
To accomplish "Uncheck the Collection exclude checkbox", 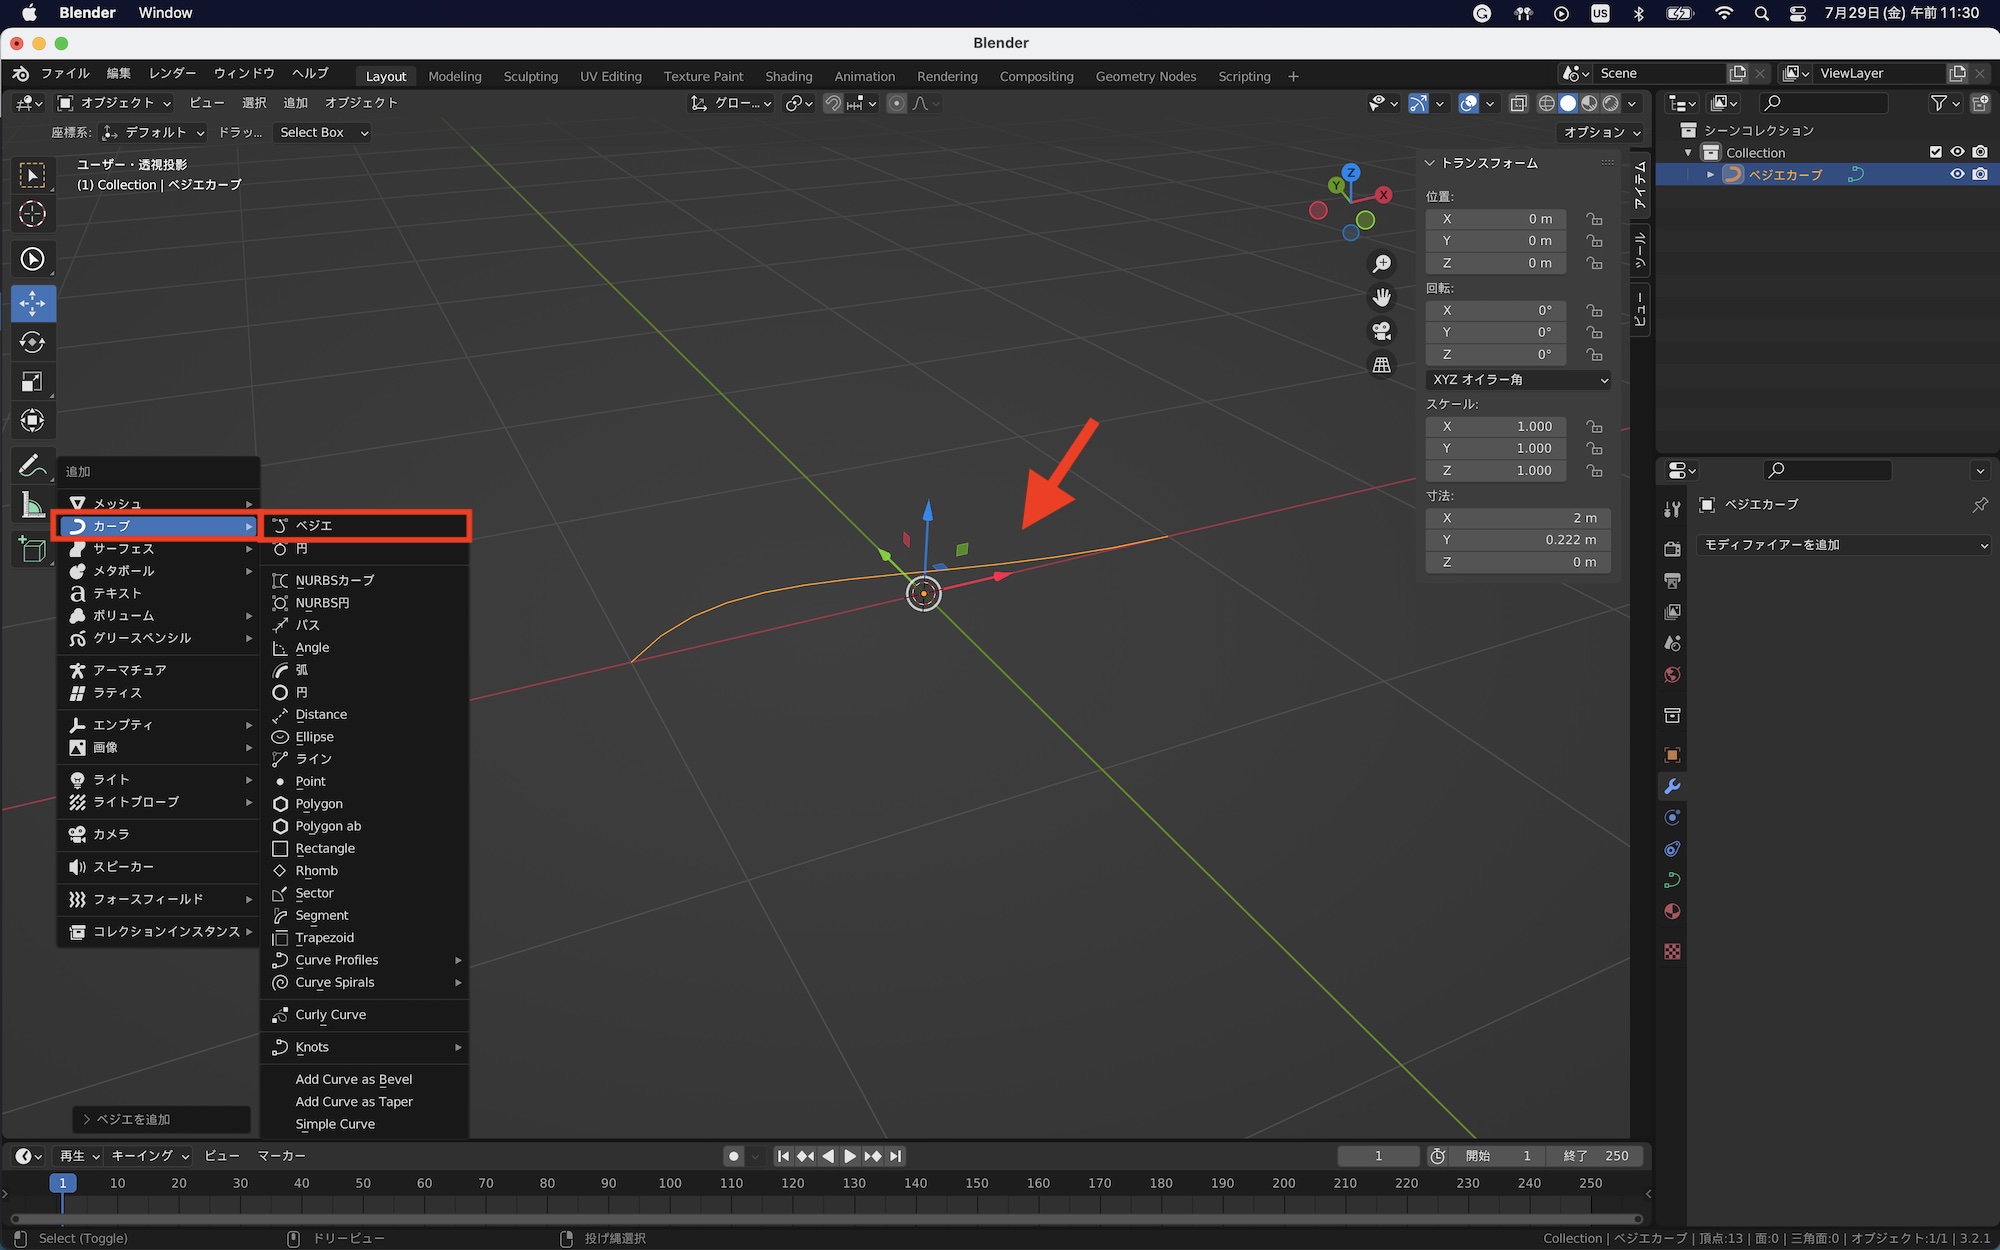I will [x=1935, y=152].
